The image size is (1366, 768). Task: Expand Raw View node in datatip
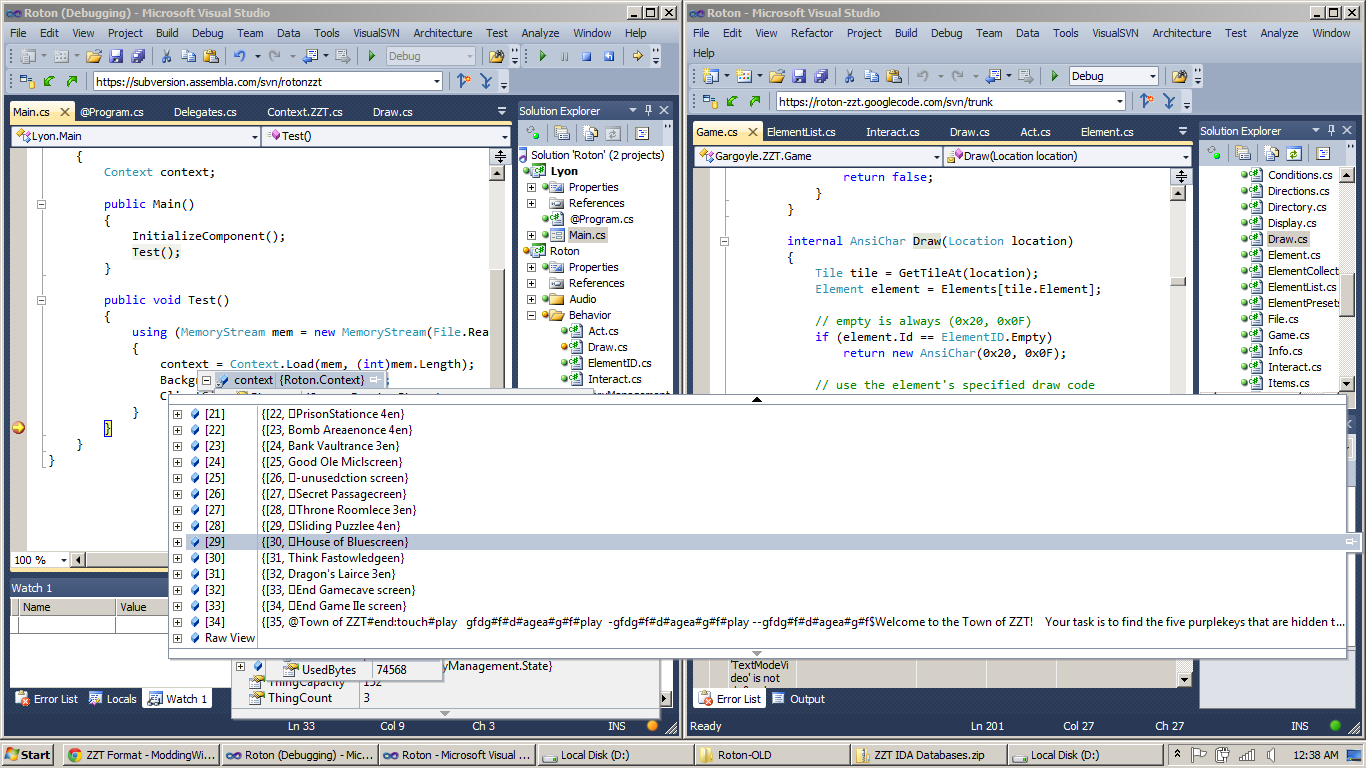pos(178,638)
